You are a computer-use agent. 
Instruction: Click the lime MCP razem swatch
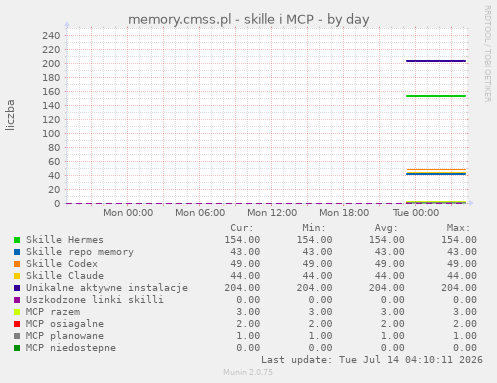(x=17, y=312)
